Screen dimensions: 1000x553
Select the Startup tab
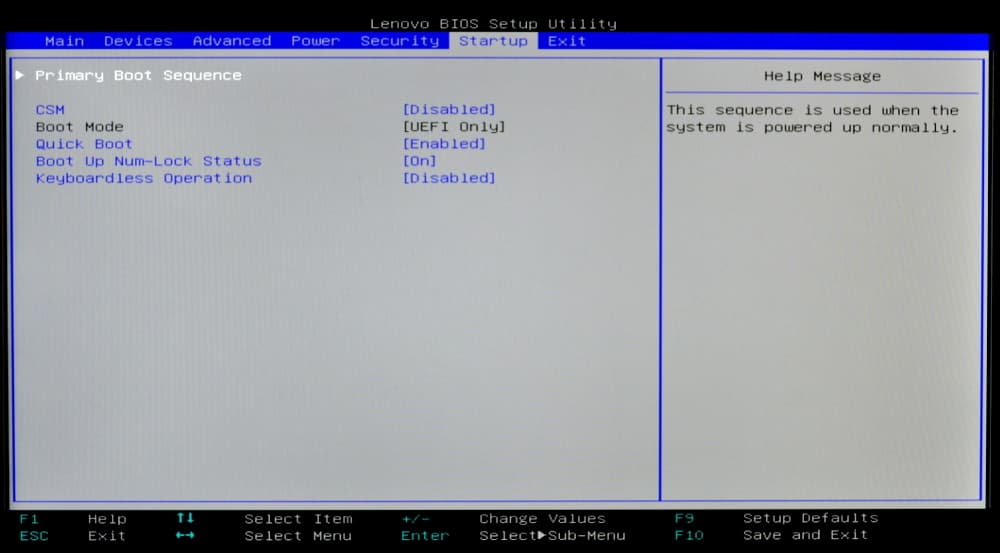coord(493,41)
